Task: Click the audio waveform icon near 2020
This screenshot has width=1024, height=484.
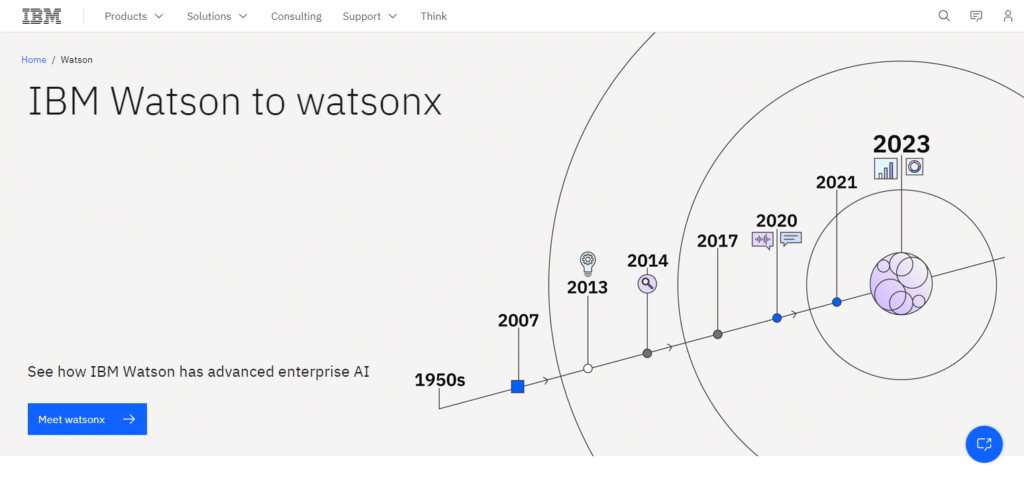Action: click(x=763, y=239)
